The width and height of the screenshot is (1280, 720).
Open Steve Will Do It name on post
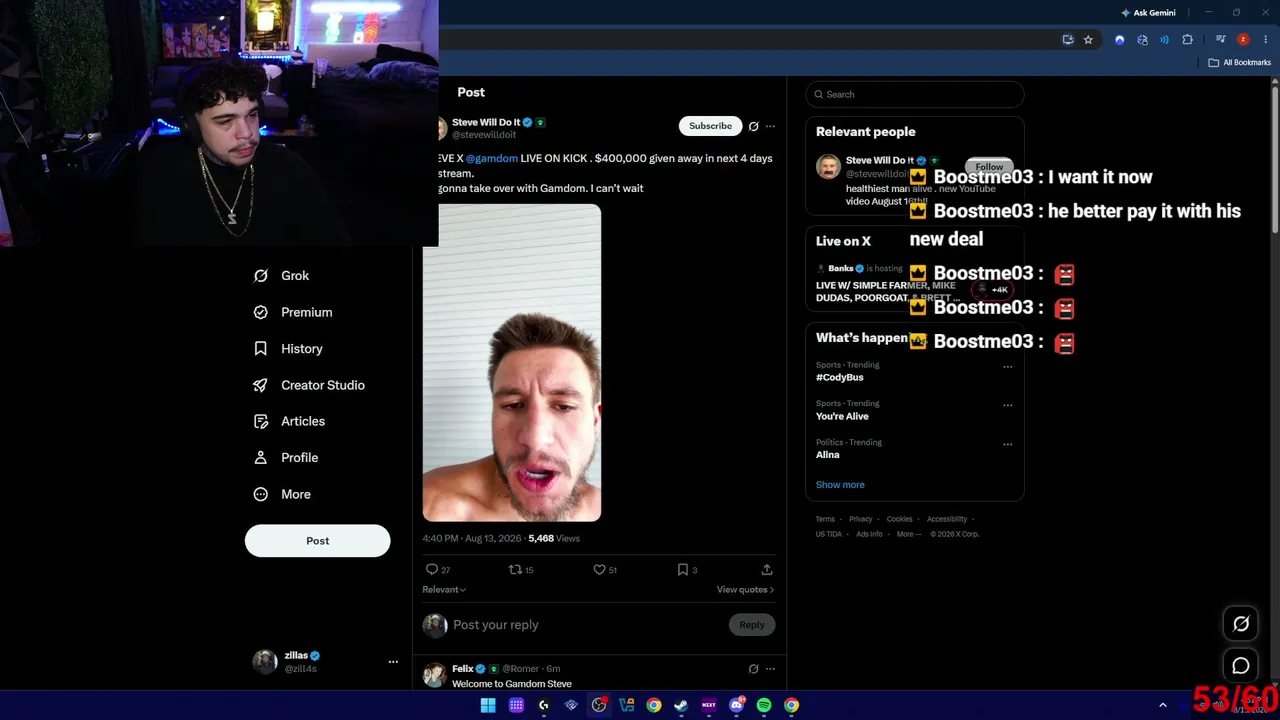[486, 123]
